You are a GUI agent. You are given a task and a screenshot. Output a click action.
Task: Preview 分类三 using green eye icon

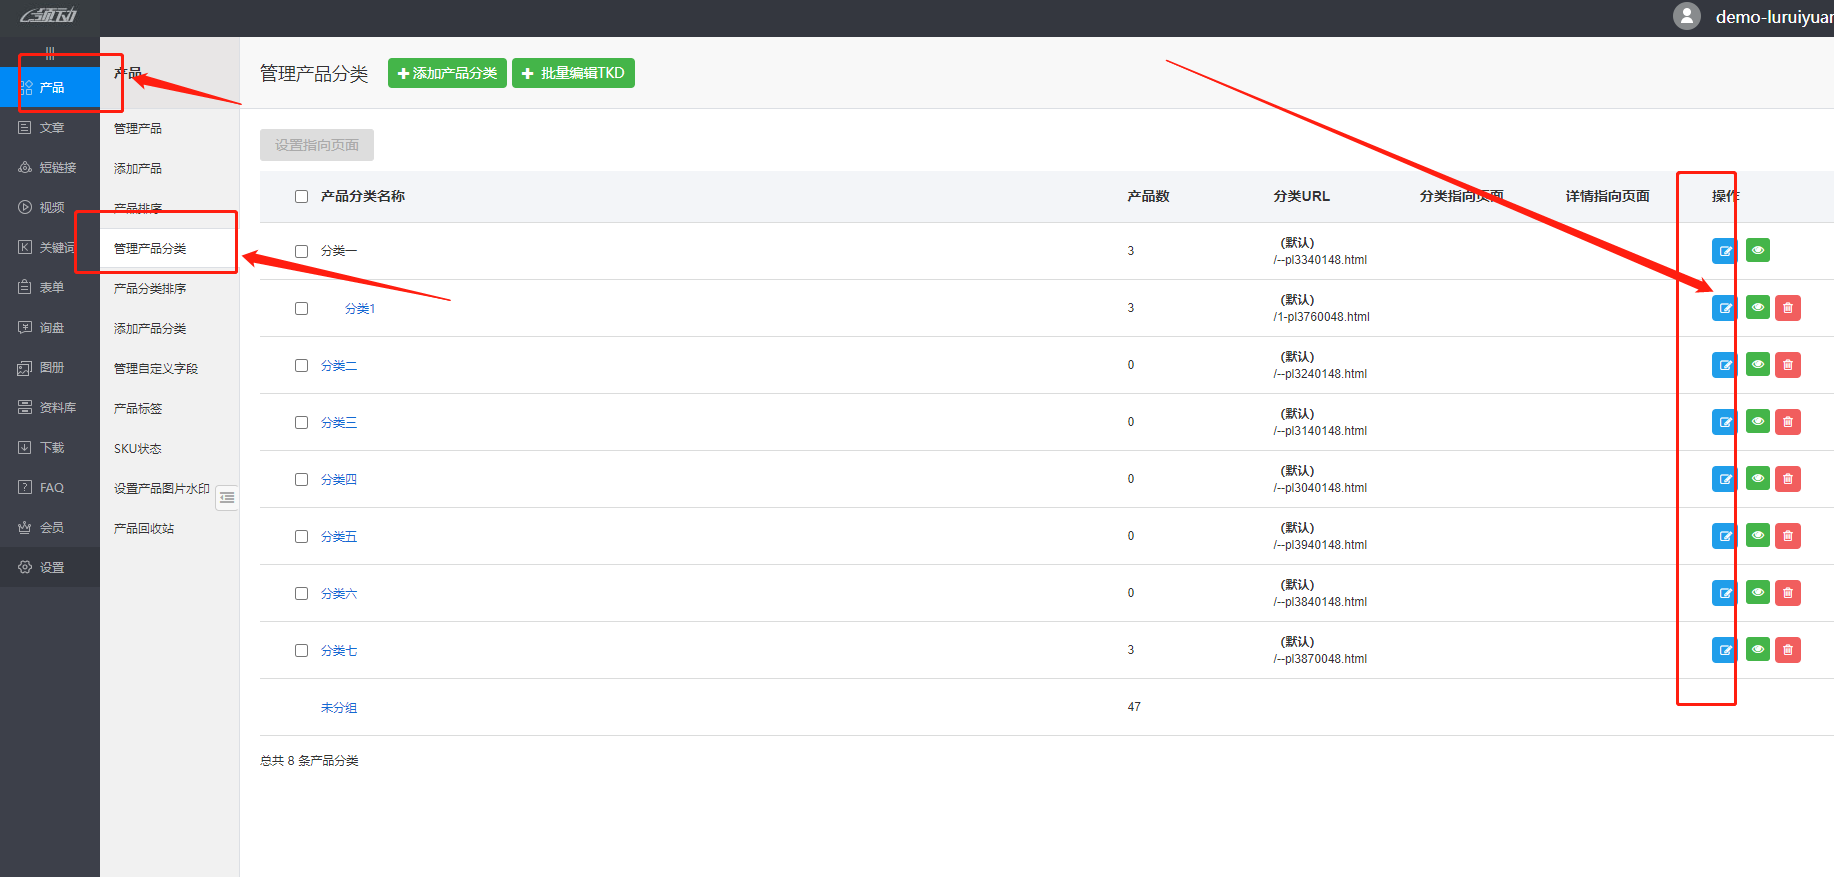(x=1758, y=422)
